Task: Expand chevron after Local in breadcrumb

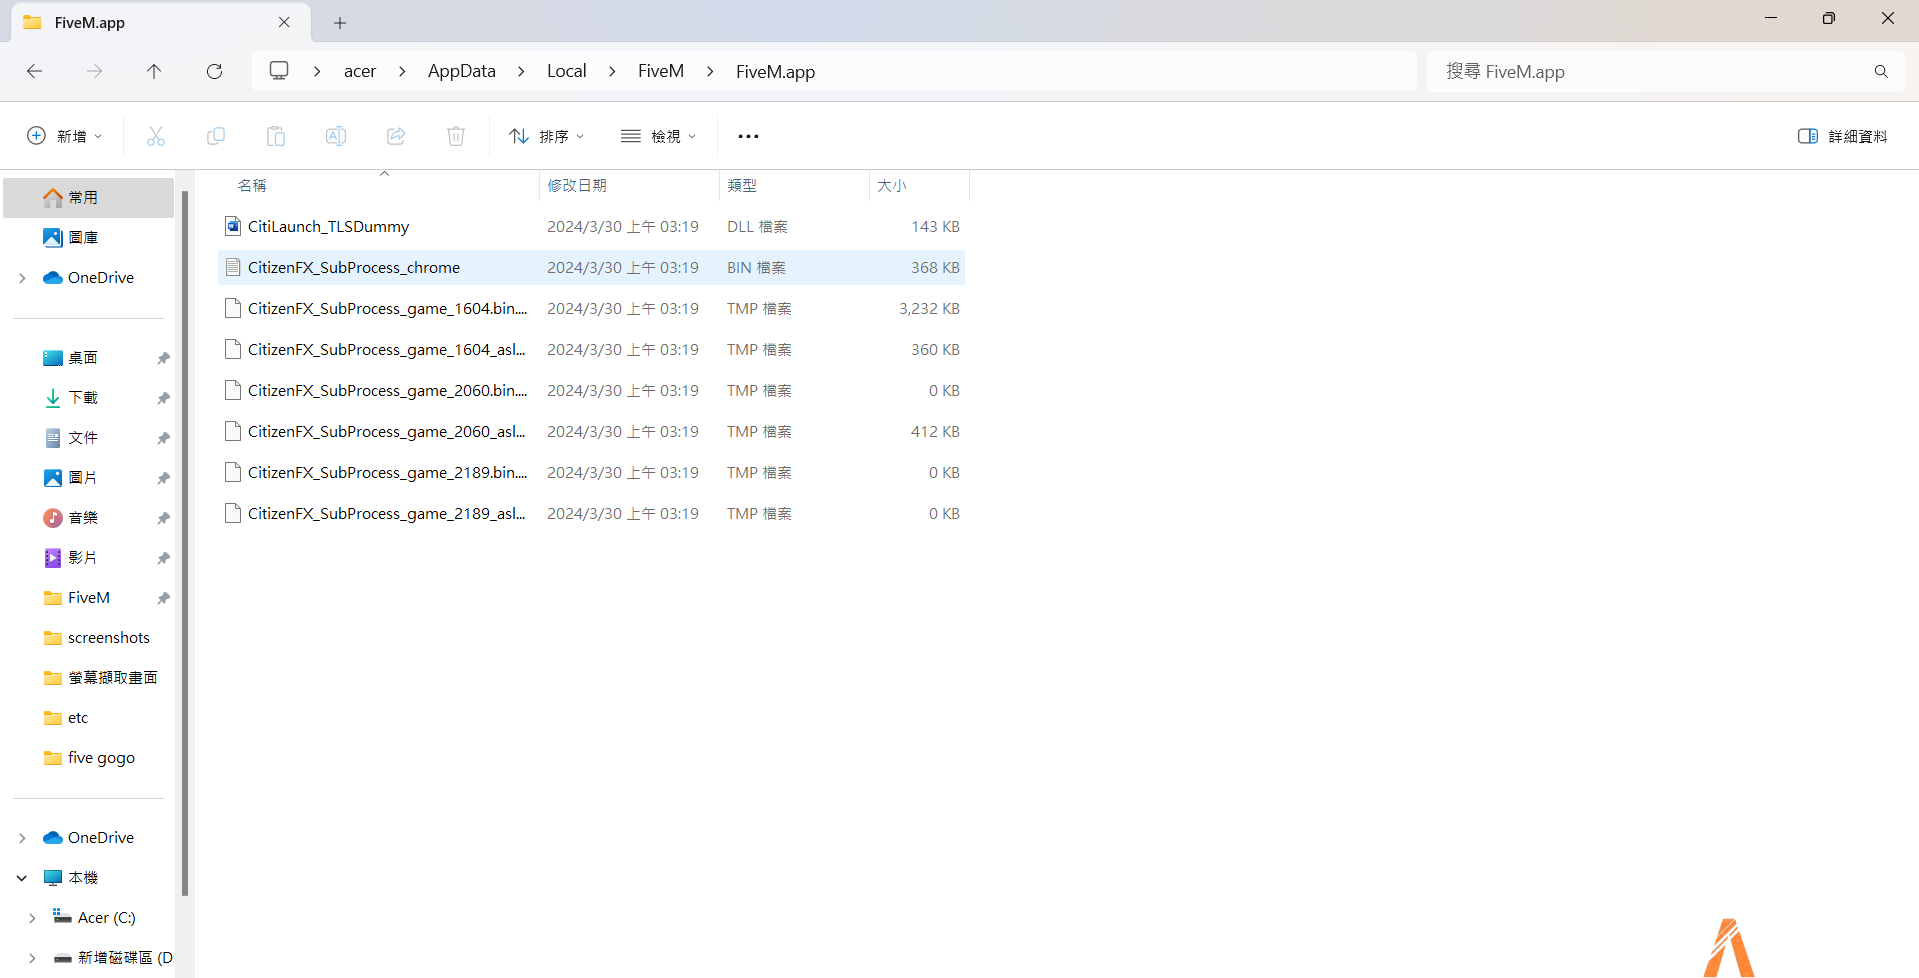Action: coord(612,71)
